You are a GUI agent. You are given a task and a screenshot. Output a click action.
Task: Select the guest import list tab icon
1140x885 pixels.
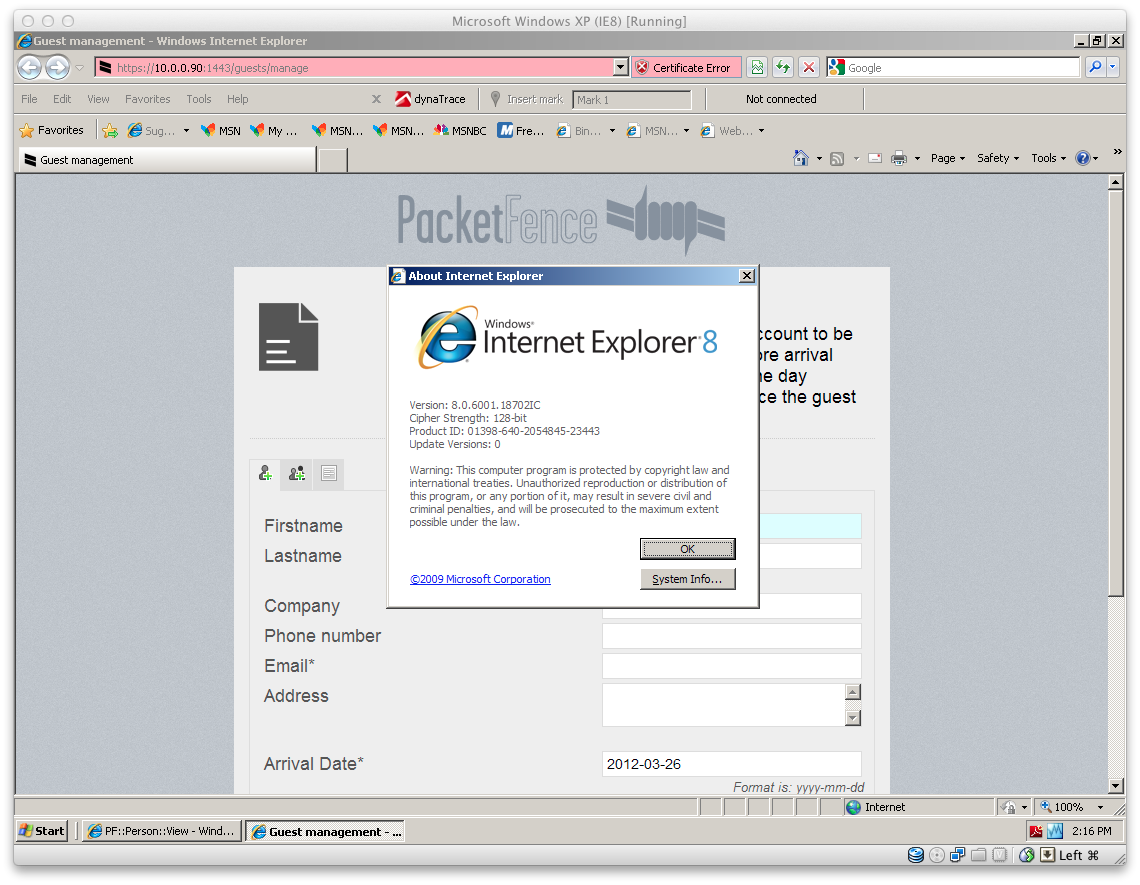pyautogui.click(x=329, y=474)
